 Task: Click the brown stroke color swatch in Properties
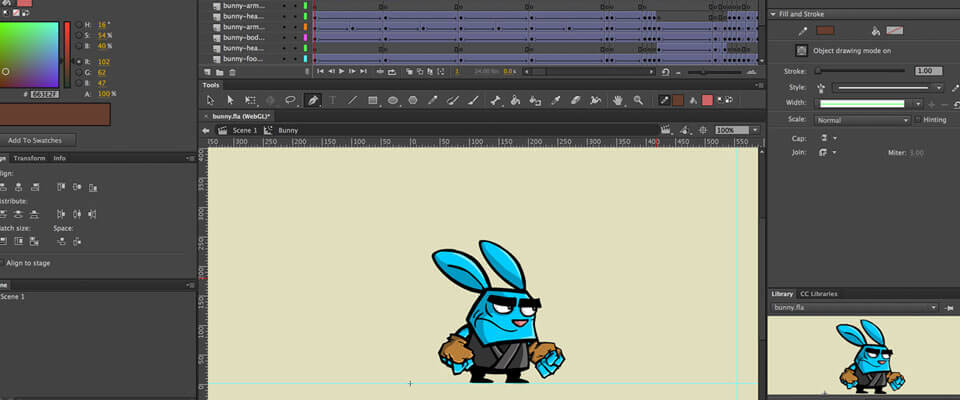tap(824, 31)
